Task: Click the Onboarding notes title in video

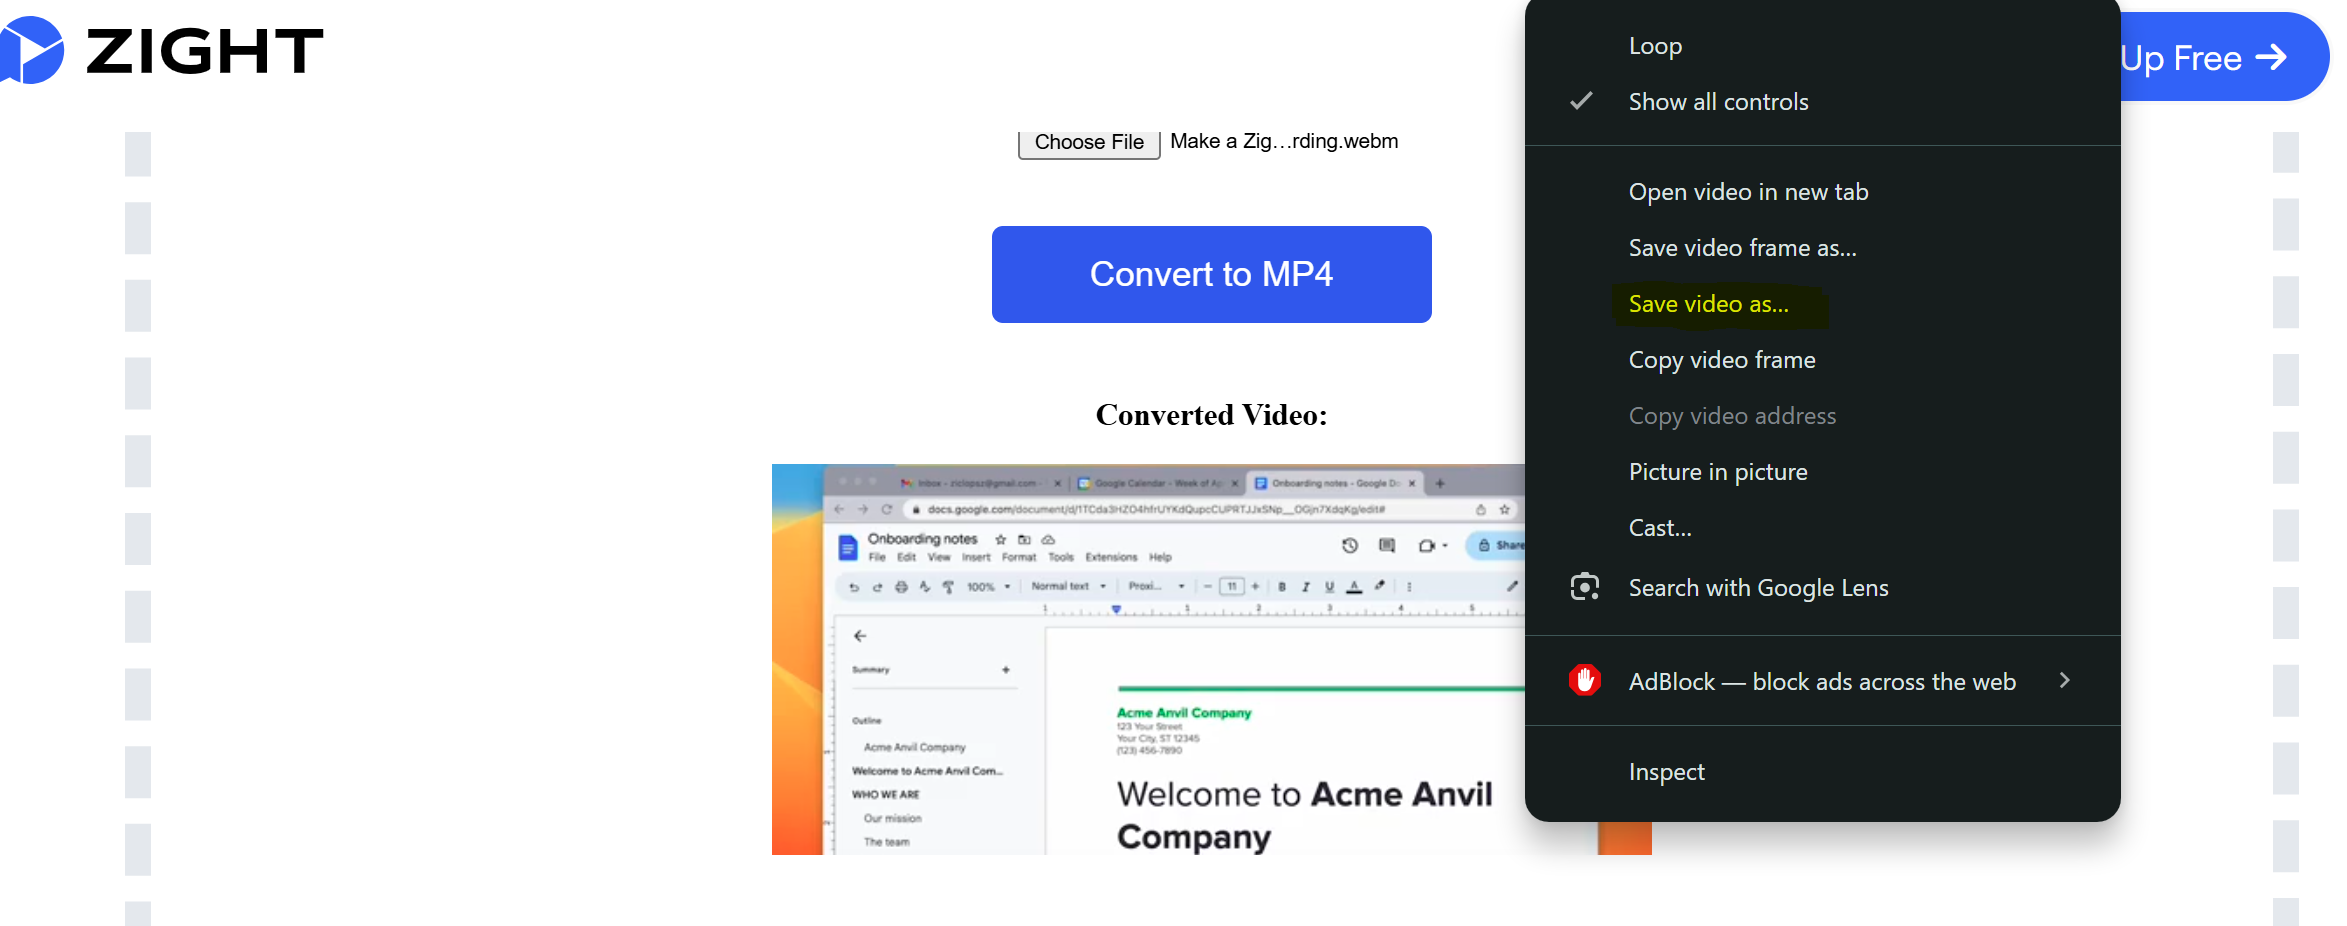Action: point(922,539)
